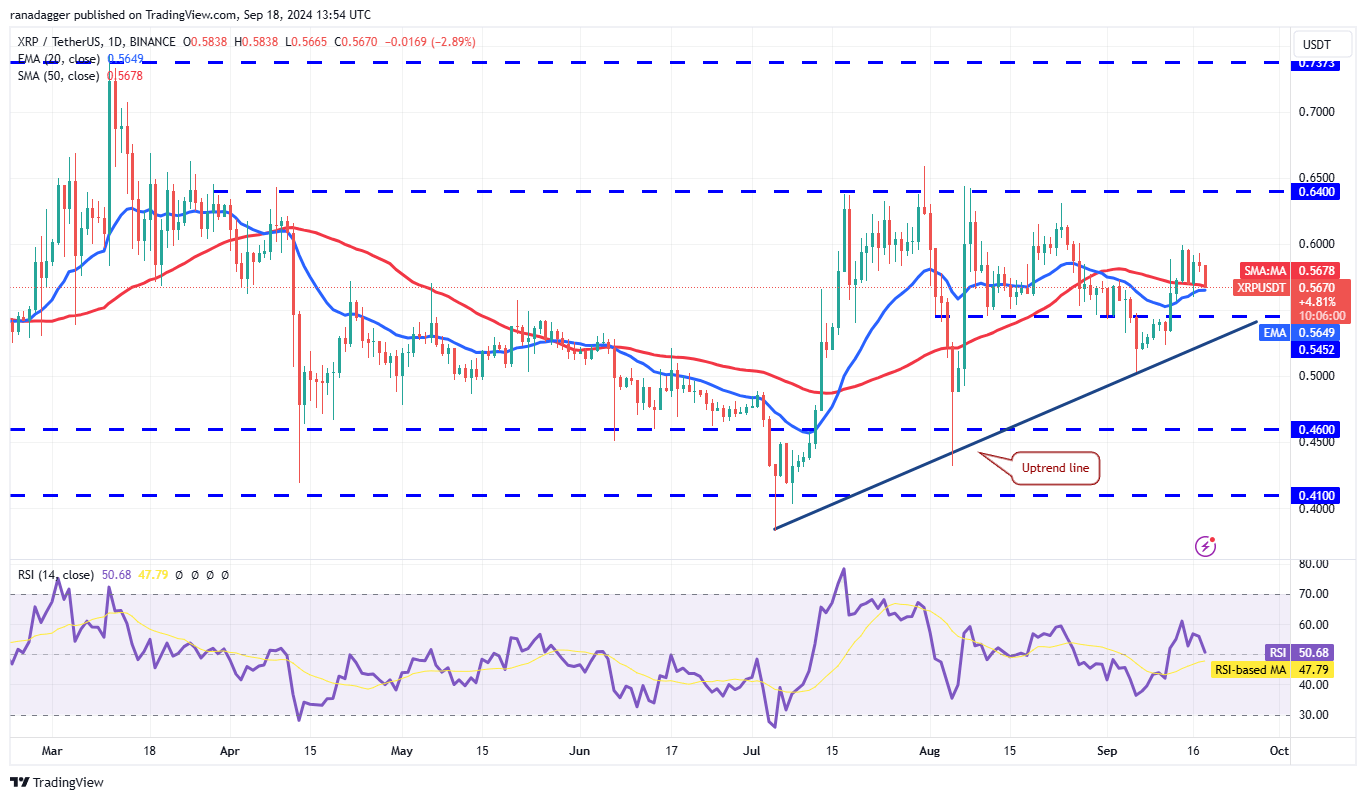Select the RSI (14, close) indicator legend

[x=56, y=575]
